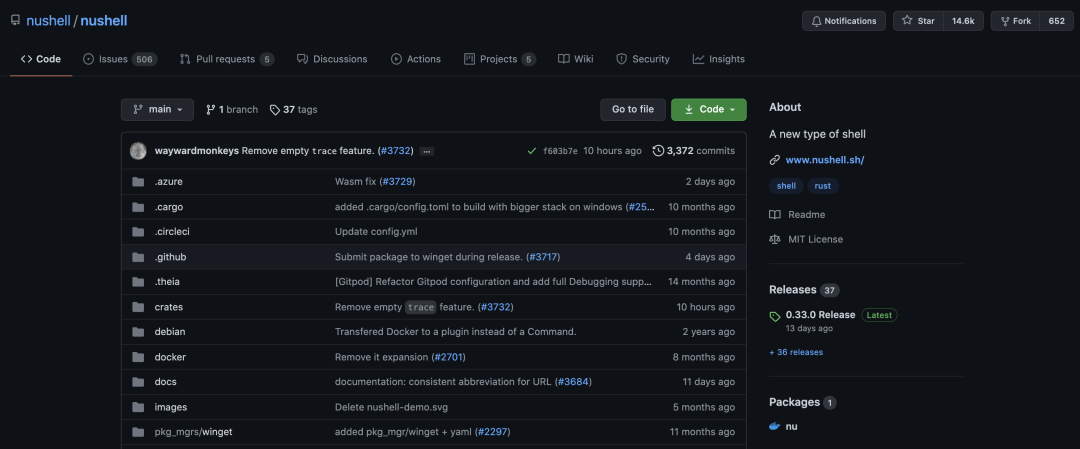Switch to the Code tab
This screenshot has height=449, width=1080.
(41, 59)
